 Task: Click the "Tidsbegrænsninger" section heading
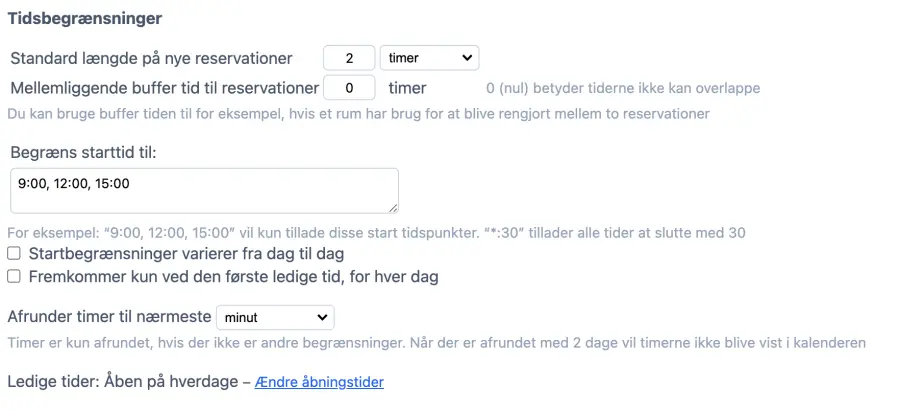coord(85,18)
